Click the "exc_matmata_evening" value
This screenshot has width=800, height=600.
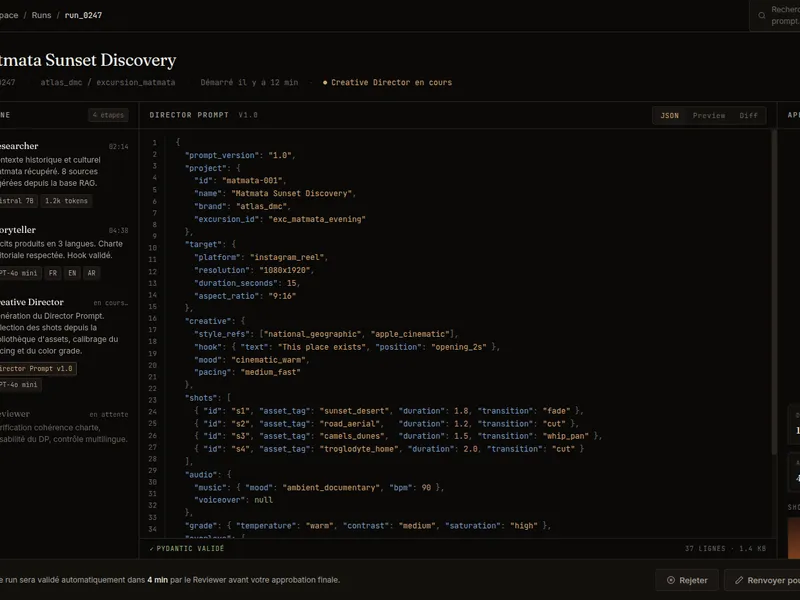pyautogui.click(x=317, y=219)
